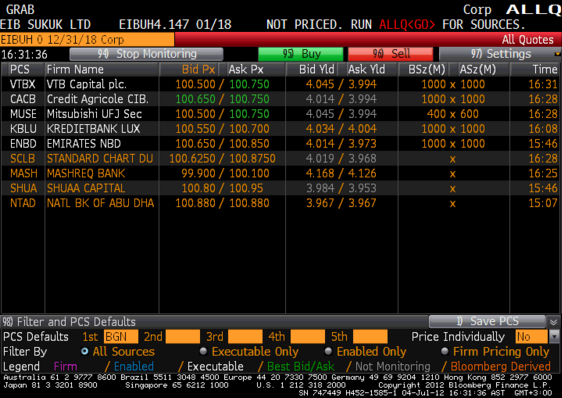Sort by the Bid Px column header
The height and width of the screenshot is (398, 562).
pyautogui.click(x=198, y=69)
